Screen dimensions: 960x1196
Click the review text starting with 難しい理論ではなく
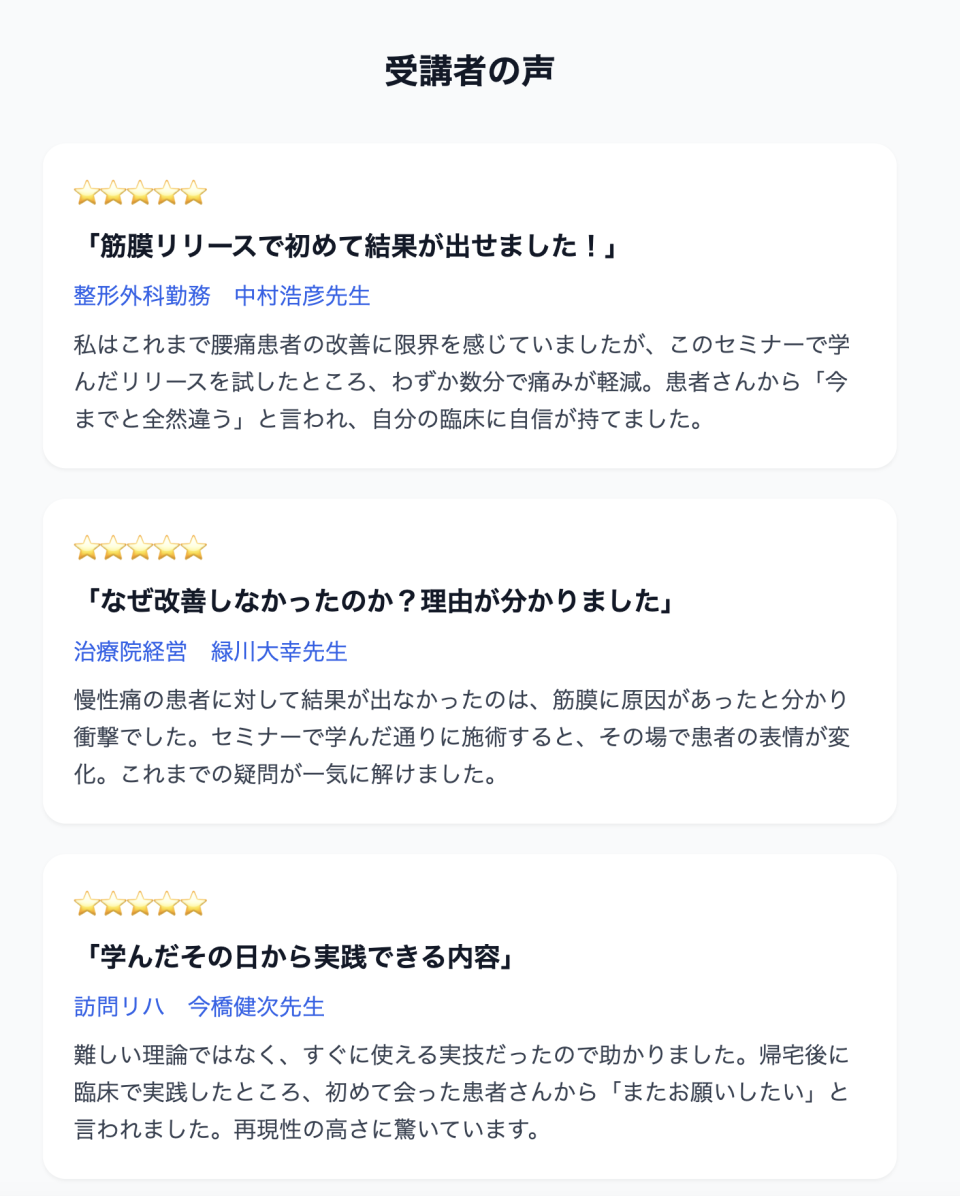tap(462, 1092)
